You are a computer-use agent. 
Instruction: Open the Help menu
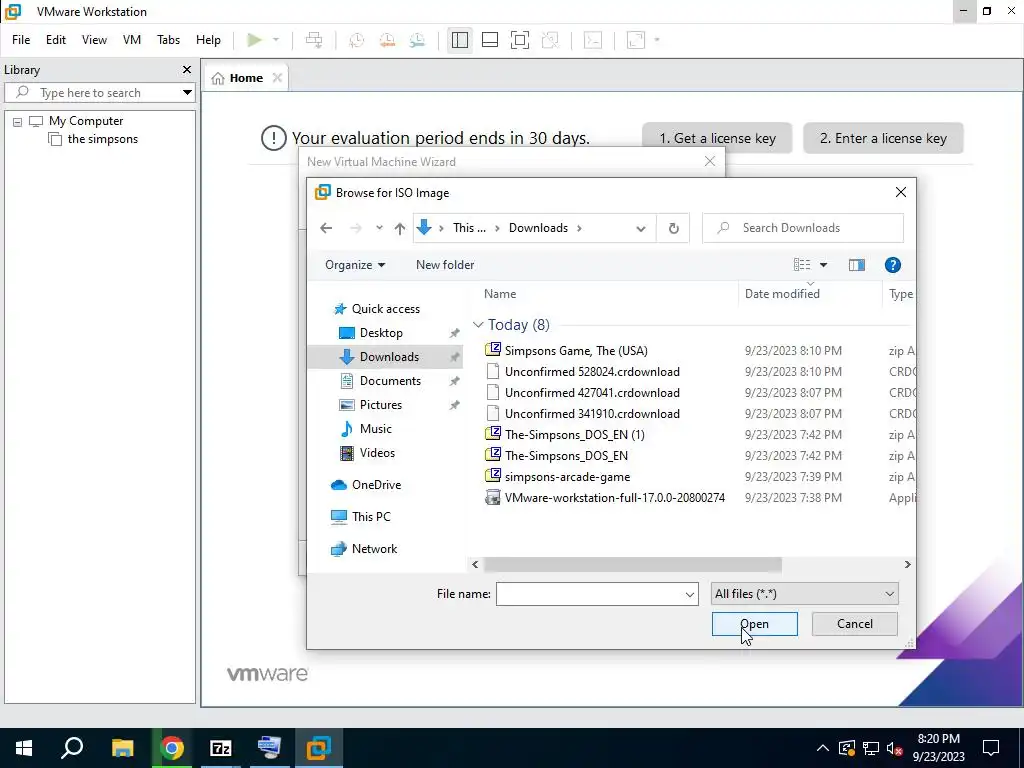[x=208, y=40]
